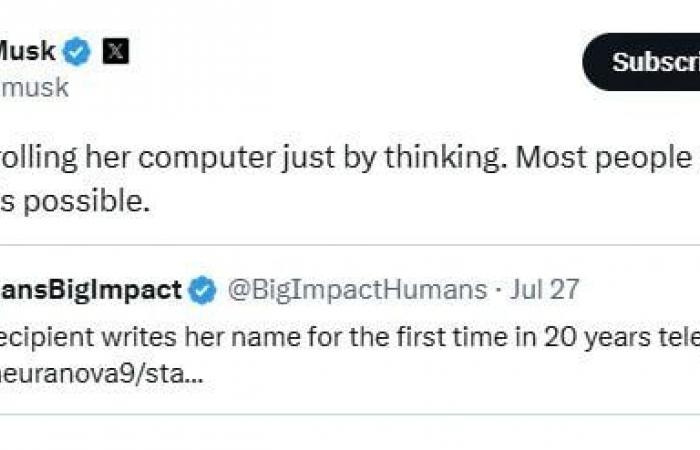Click the 'Most people' phrase in the tweet
Image resolution: width=700 pixels, height=450 pixels.
[x=604, y=158]
